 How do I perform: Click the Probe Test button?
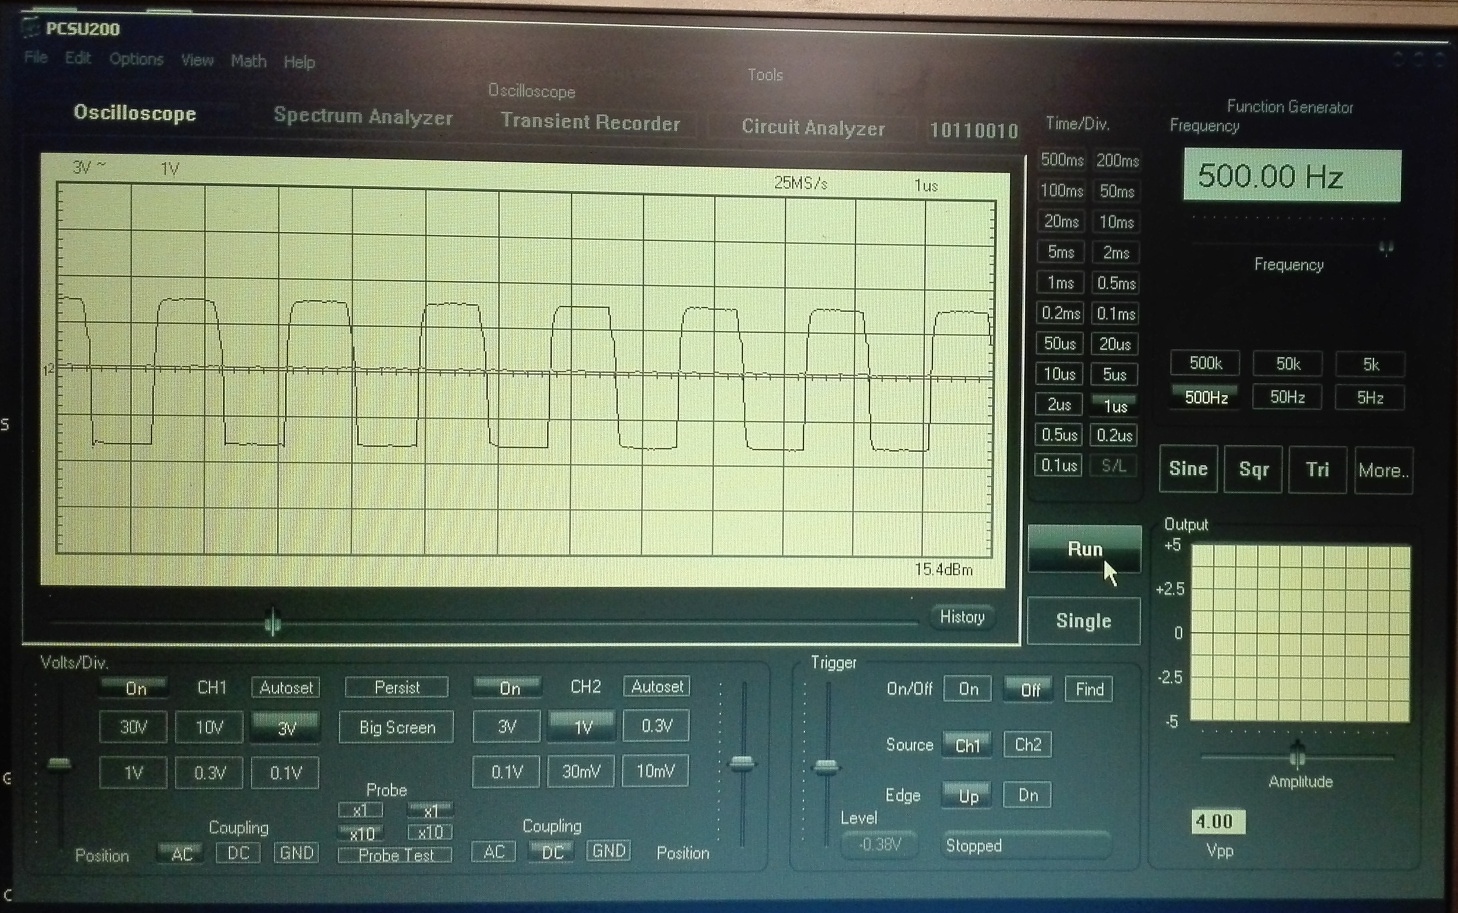coord(396,855)
